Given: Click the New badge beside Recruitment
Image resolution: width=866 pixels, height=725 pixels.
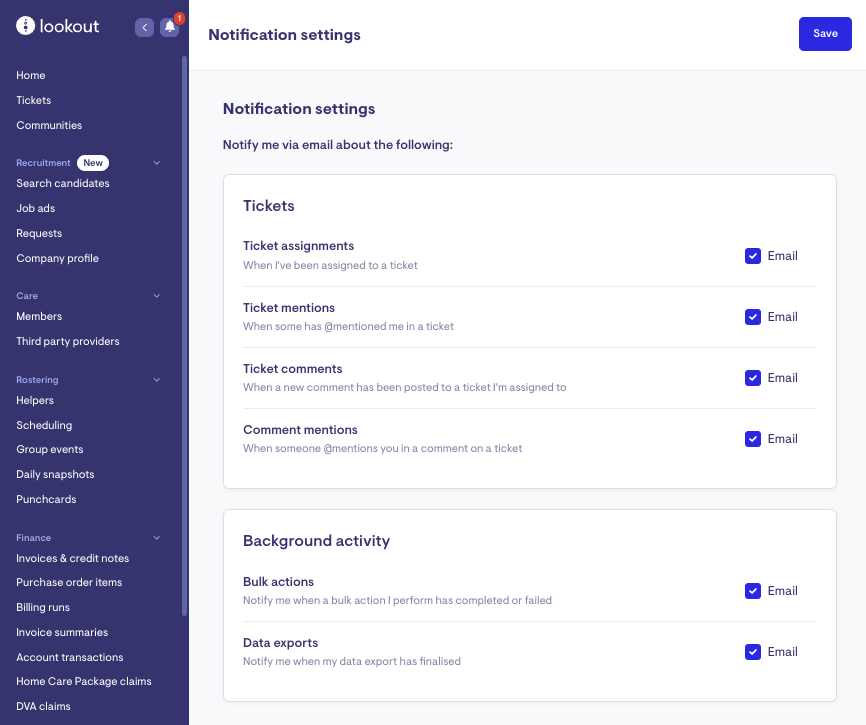Looking at the screenshot, I should [x=93, y=163].
